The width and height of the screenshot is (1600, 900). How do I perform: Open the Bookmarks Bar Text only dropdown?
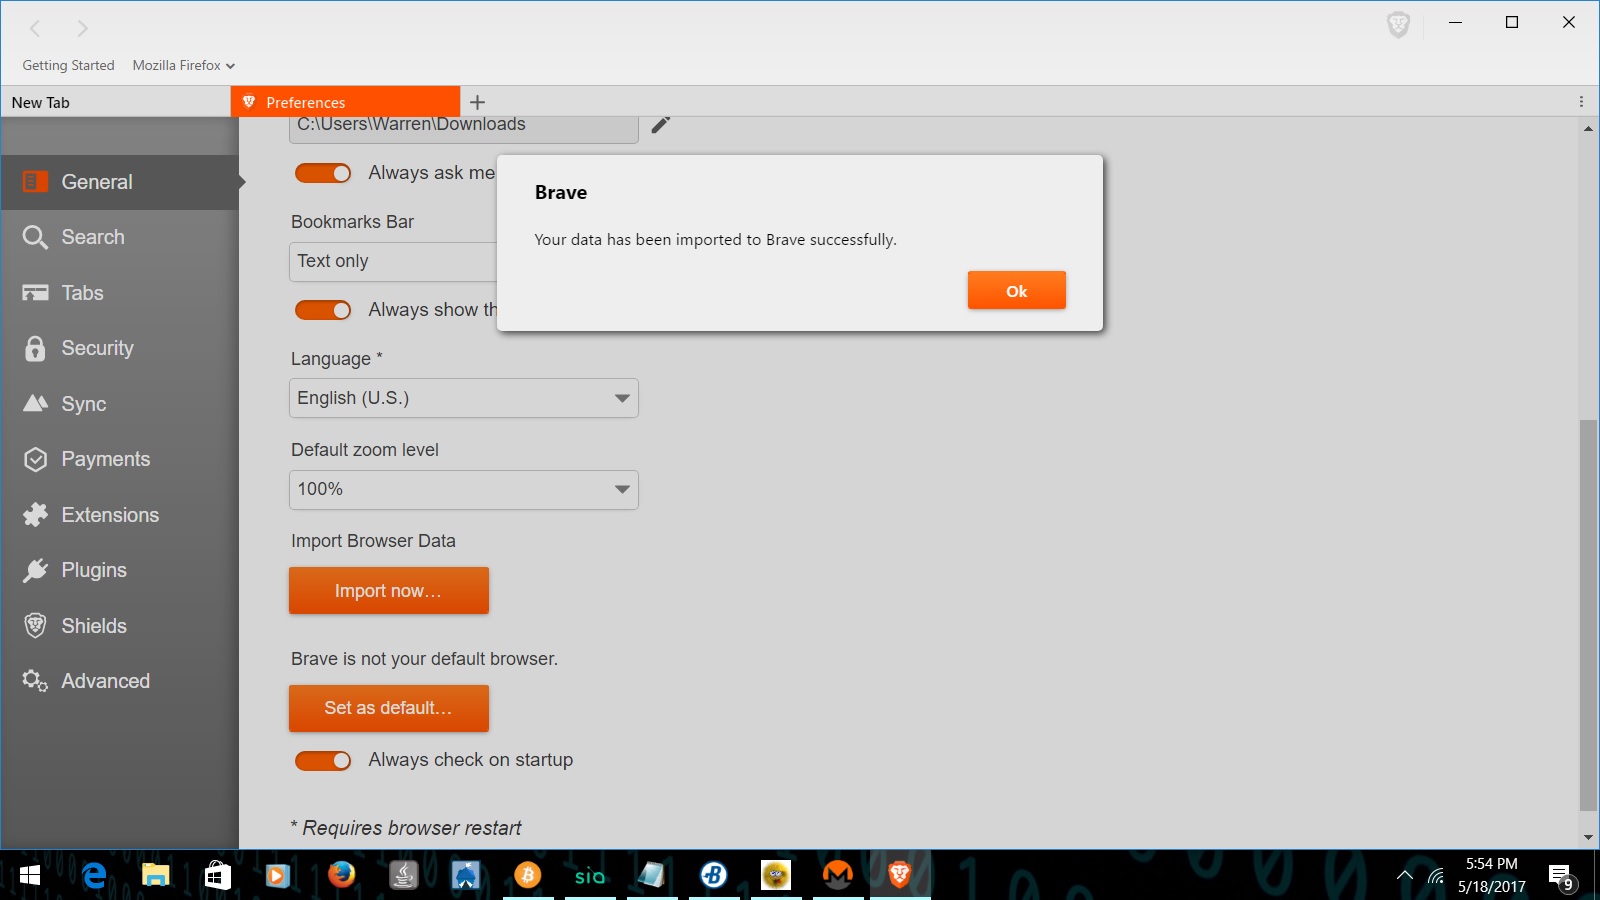[393, 261]
